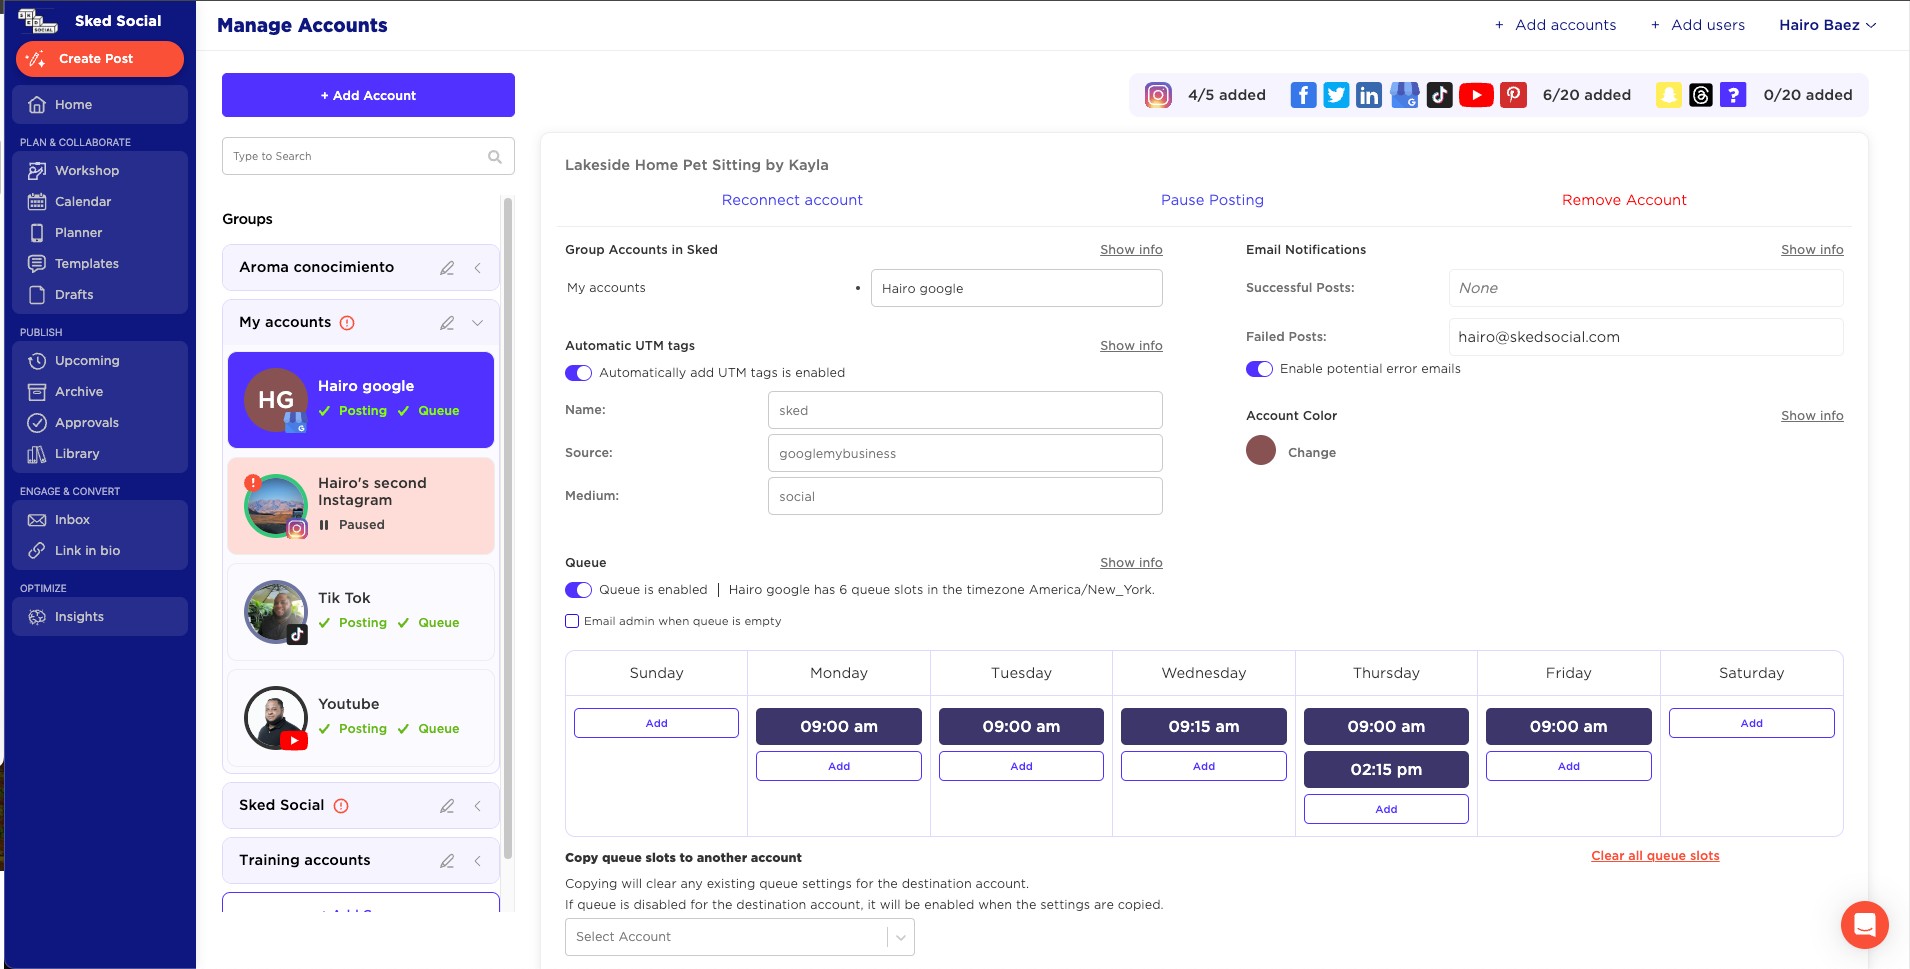Edit the Aroma conocimiento group with pencil icon
The height and width of the screenshot is (969, 1910).
[447, 268]
